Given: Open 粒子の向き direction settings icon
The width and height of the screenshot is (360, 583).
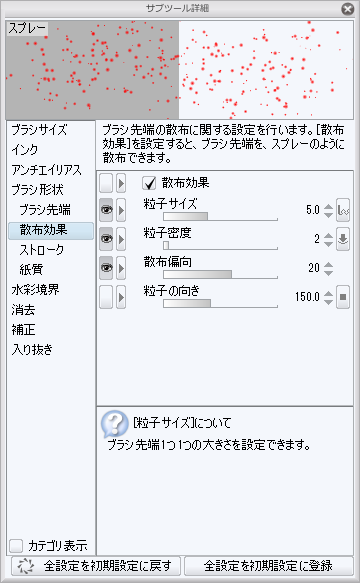Looking at the screenshot, I should (343, 297).
